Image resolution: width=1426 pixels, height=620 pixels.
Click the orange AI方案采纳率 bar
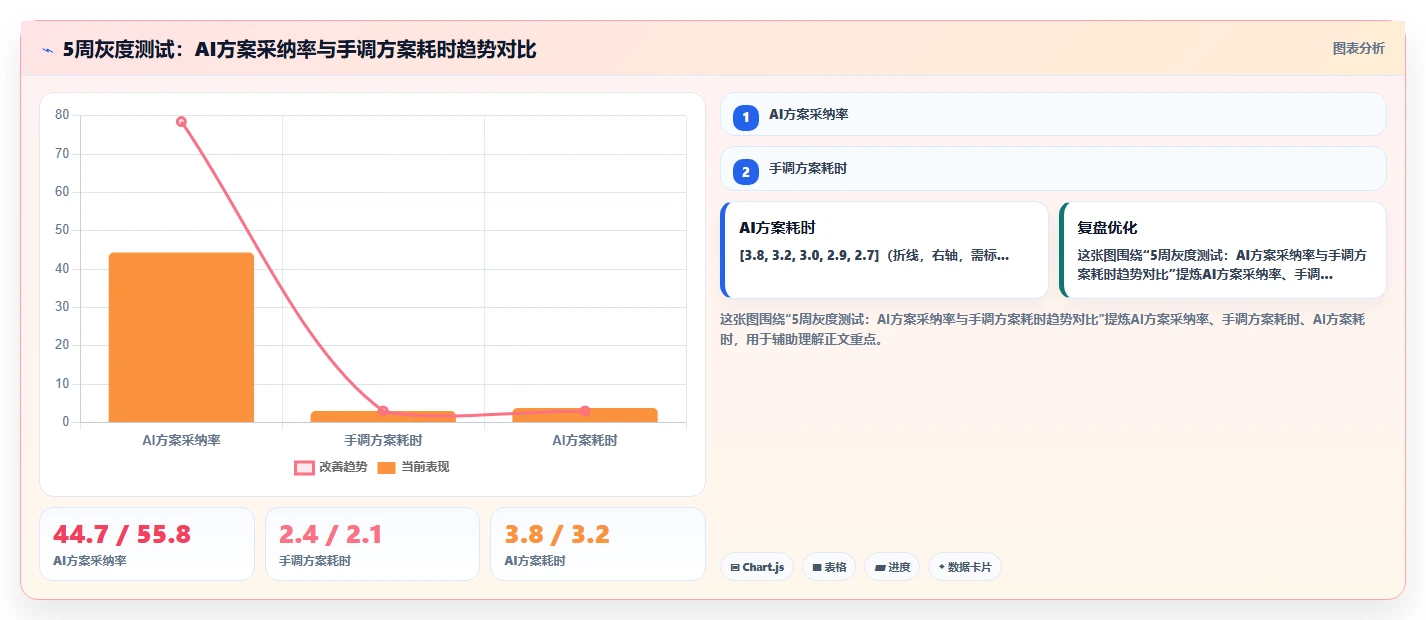click(x=181, y=337)
